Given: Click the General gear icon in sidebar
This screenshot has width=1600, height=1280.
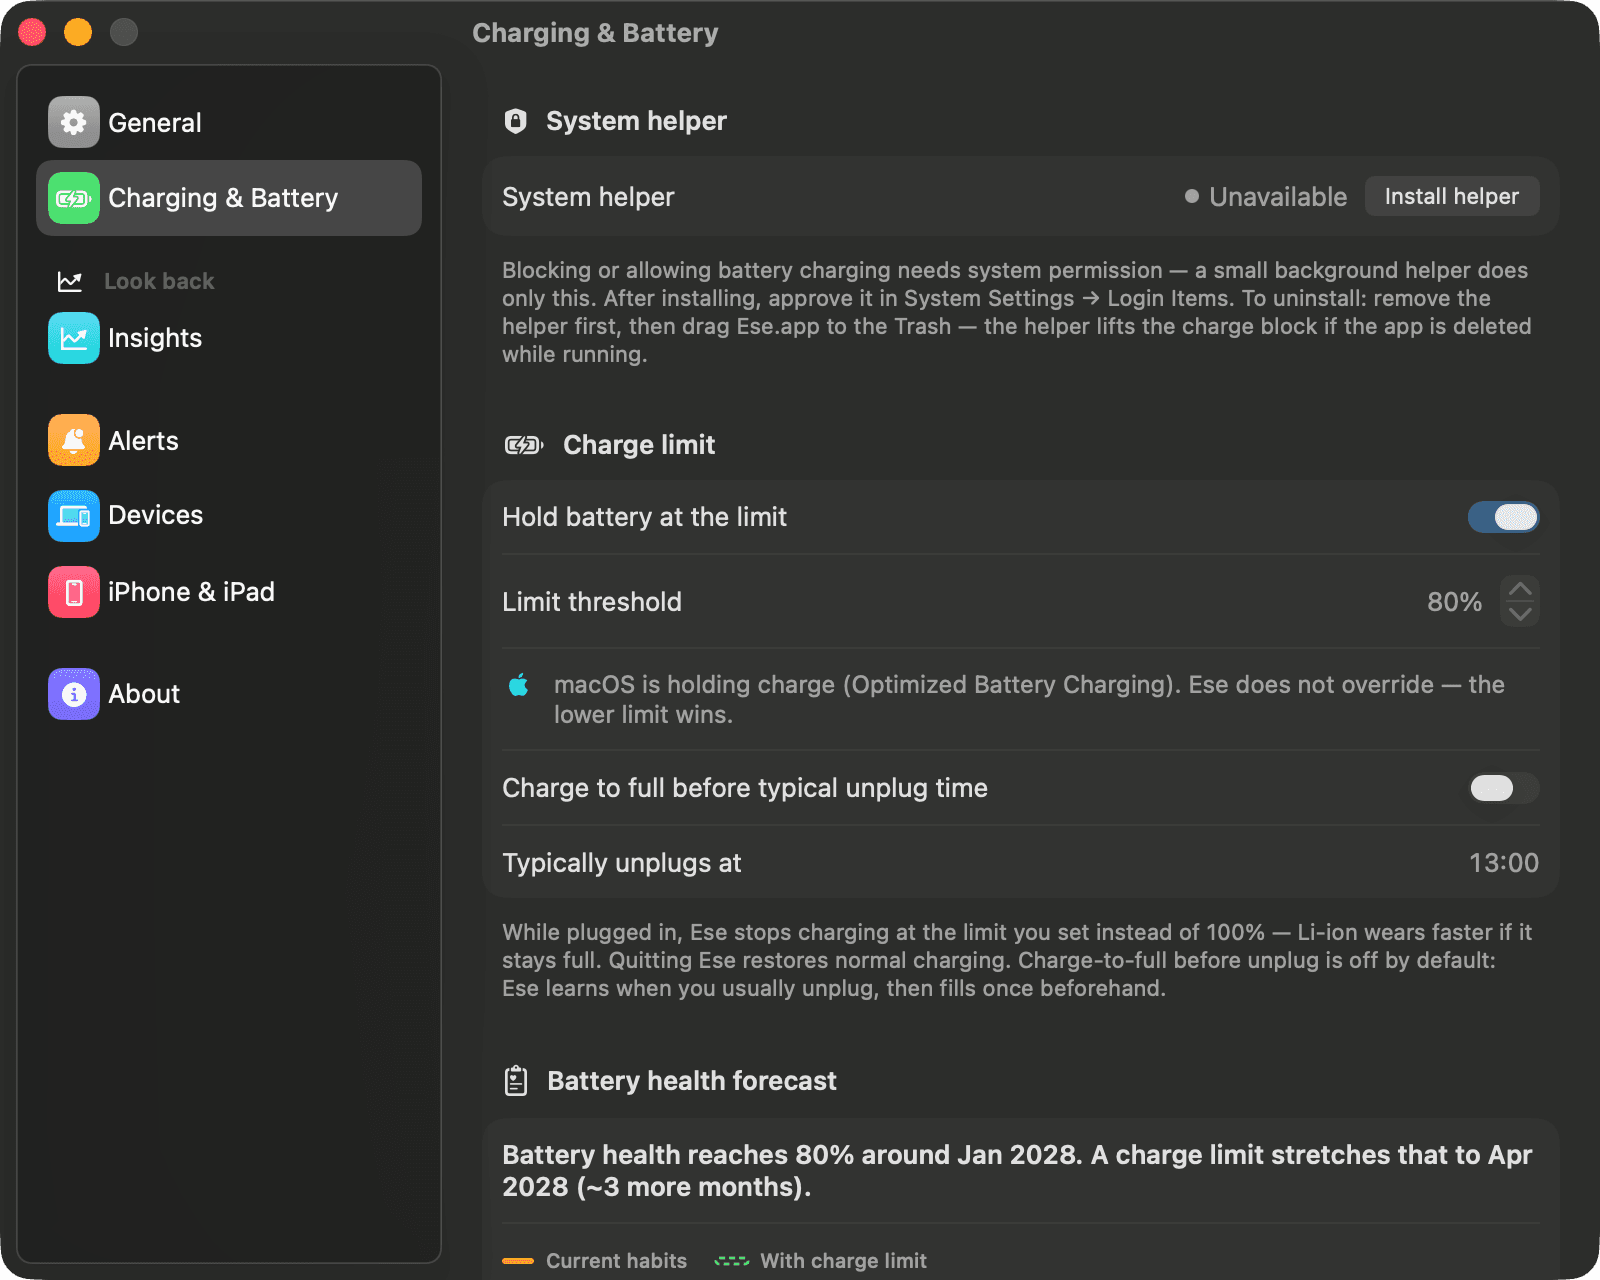Looking at the screenshot, I should pos(74,122).
